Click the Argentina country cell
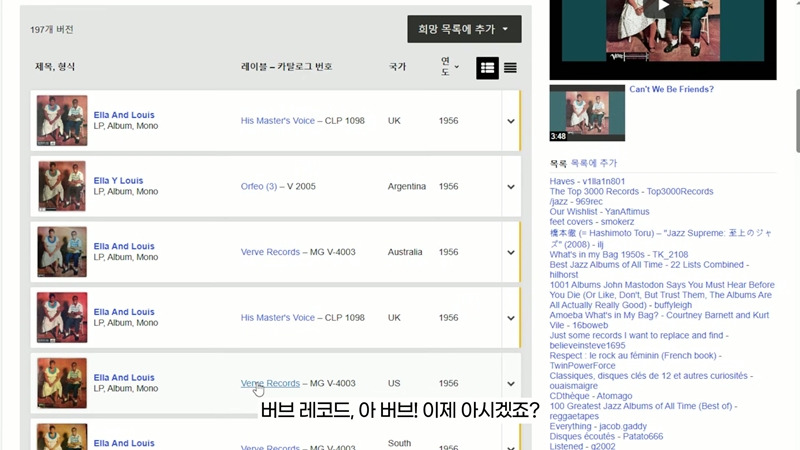Screen dimensions: 800x450 click(x=407, y=186)
